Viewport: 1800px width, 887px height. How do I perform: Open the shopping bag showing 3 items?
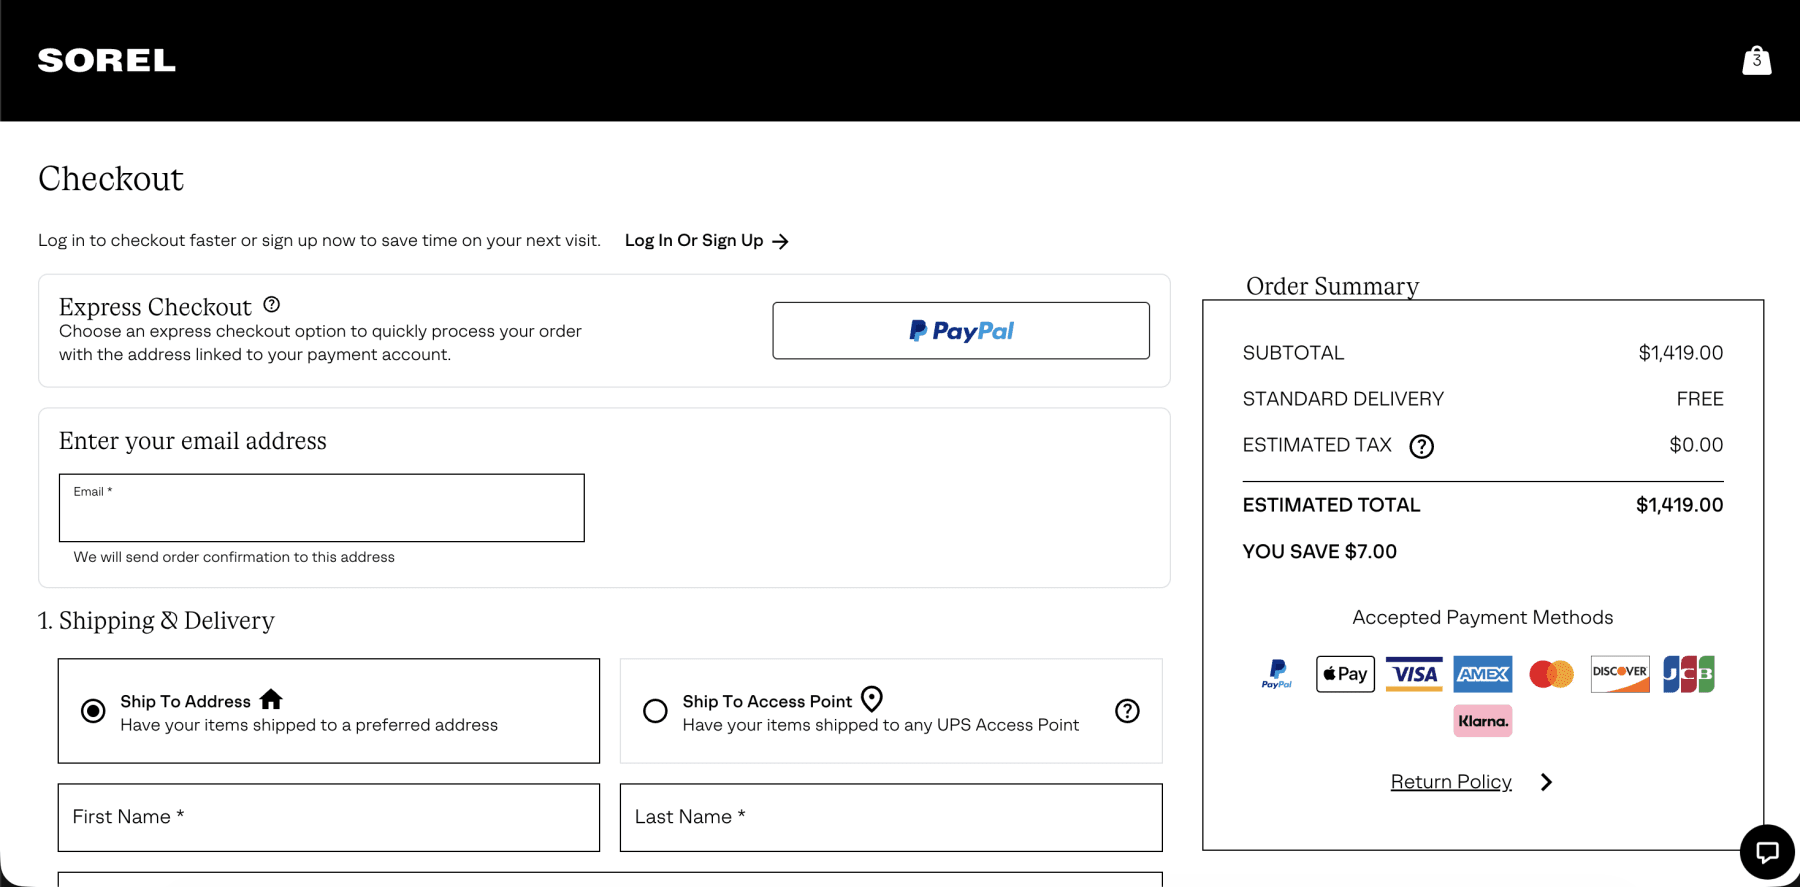[x=1756, y=60]
